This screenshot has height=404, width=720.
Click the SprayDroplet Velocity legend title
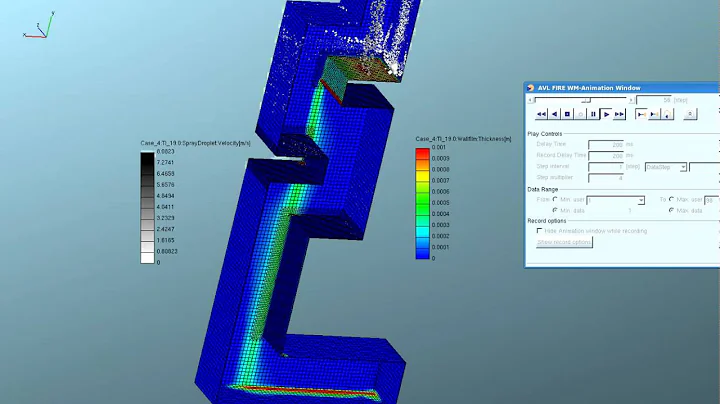pyautogui.click(x=195, y=143)
